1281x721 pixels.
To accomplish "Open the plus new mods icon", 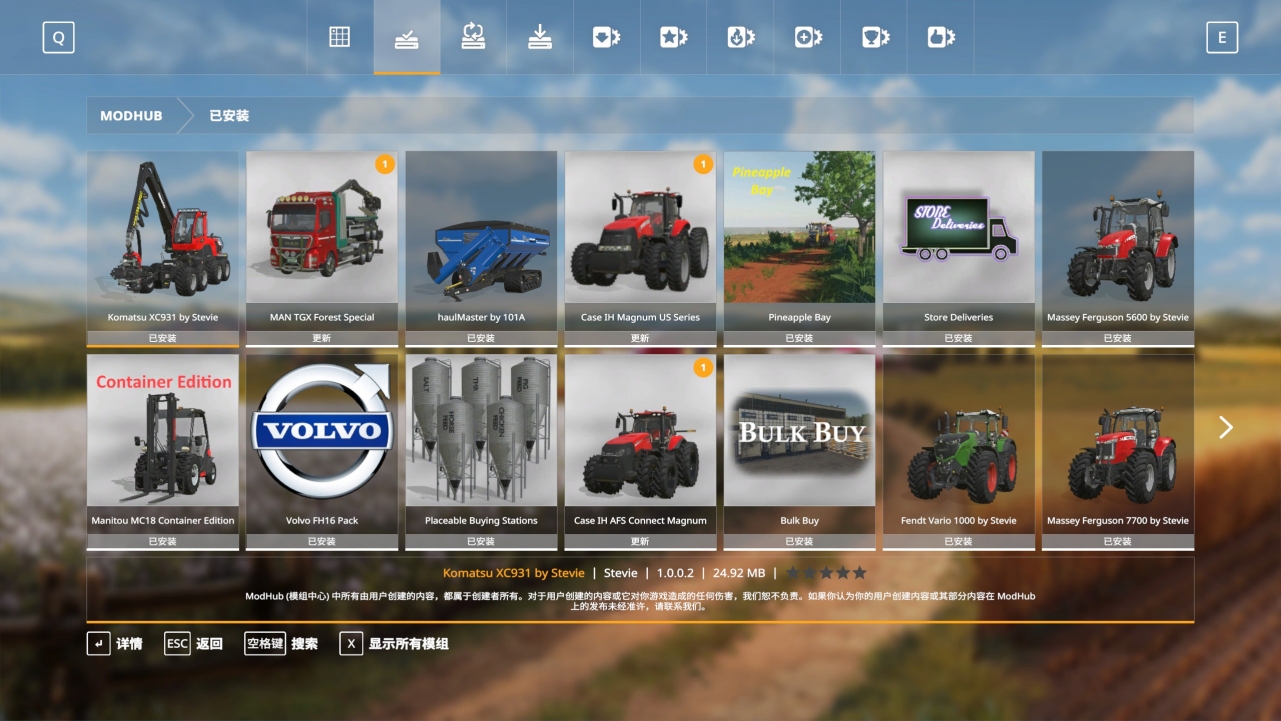I will [807, 38].
